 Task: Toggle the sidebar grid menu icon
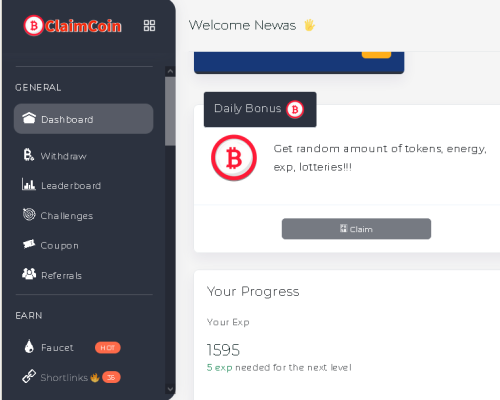tap(149, 25)
